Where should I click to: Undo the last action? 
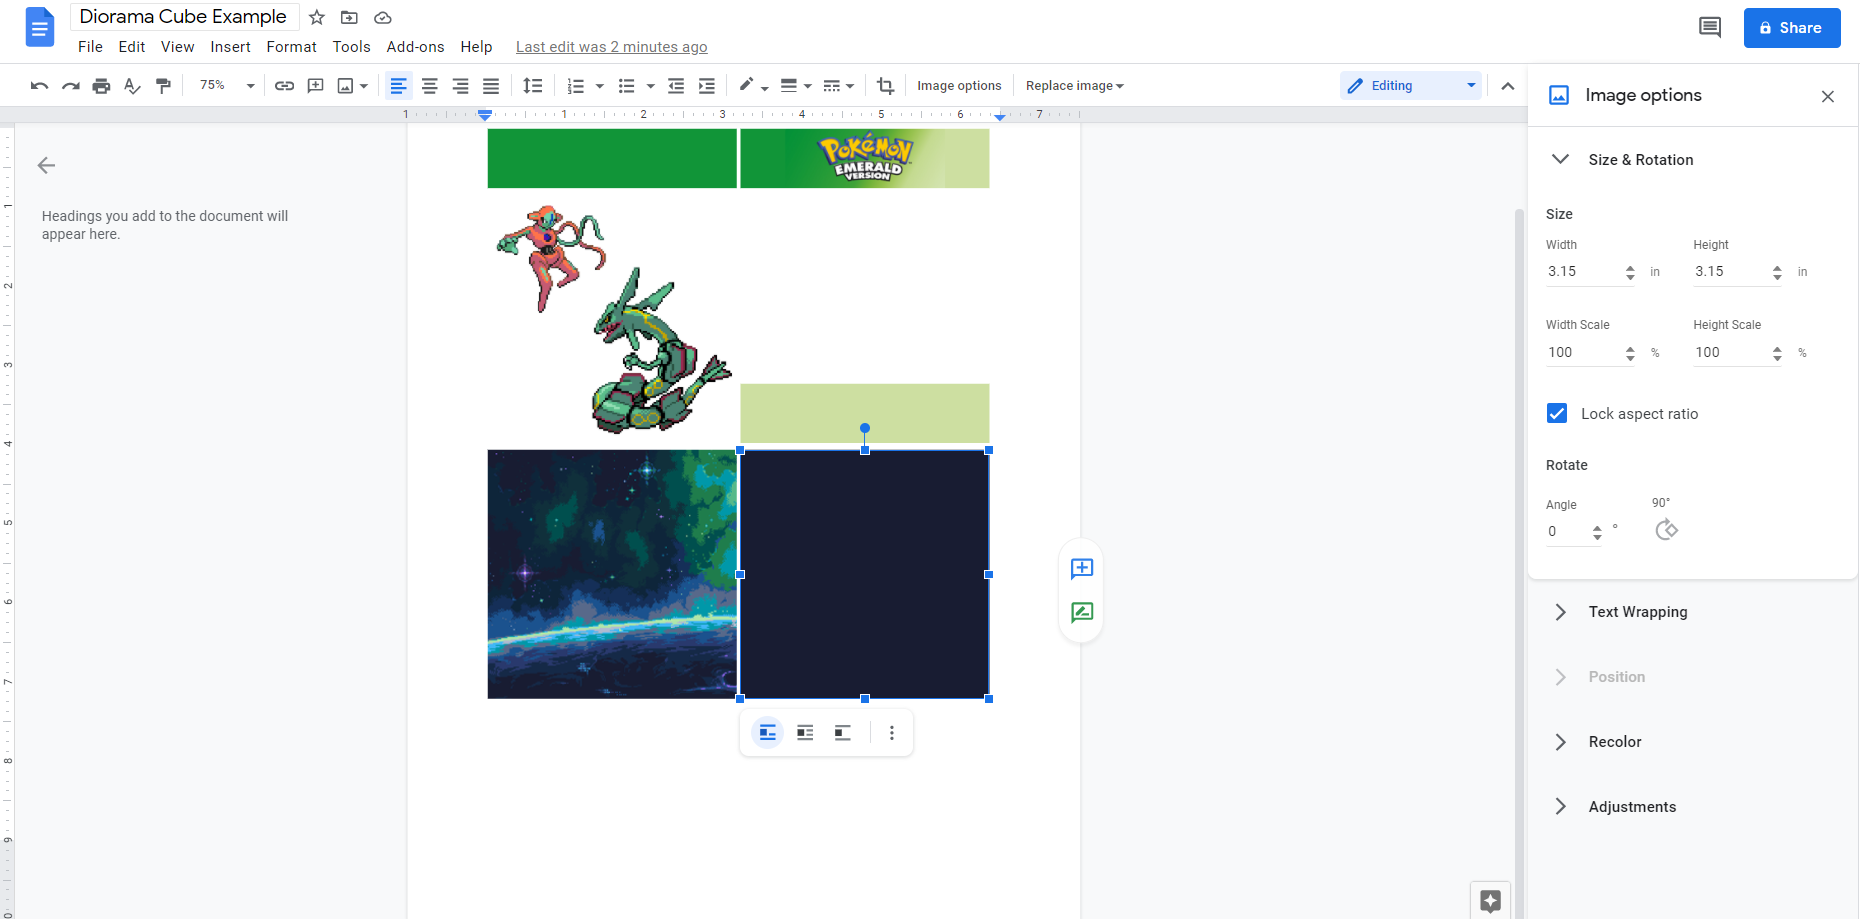tap(38, 85)
